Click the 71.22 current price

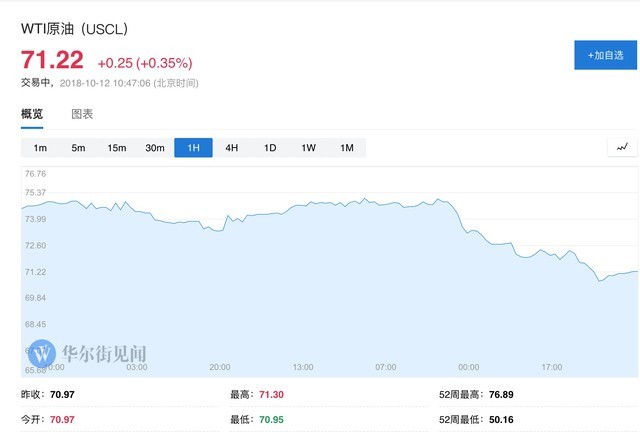(x=52, y=60)
